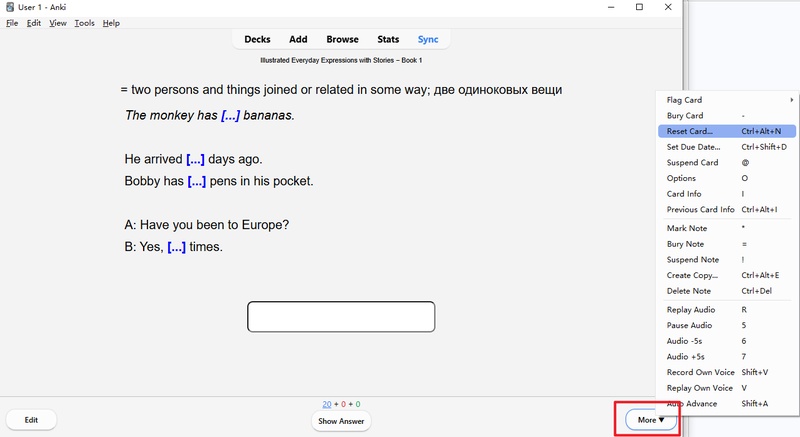Open the Help menu
The image size is (800, 437).
(111, 23)
